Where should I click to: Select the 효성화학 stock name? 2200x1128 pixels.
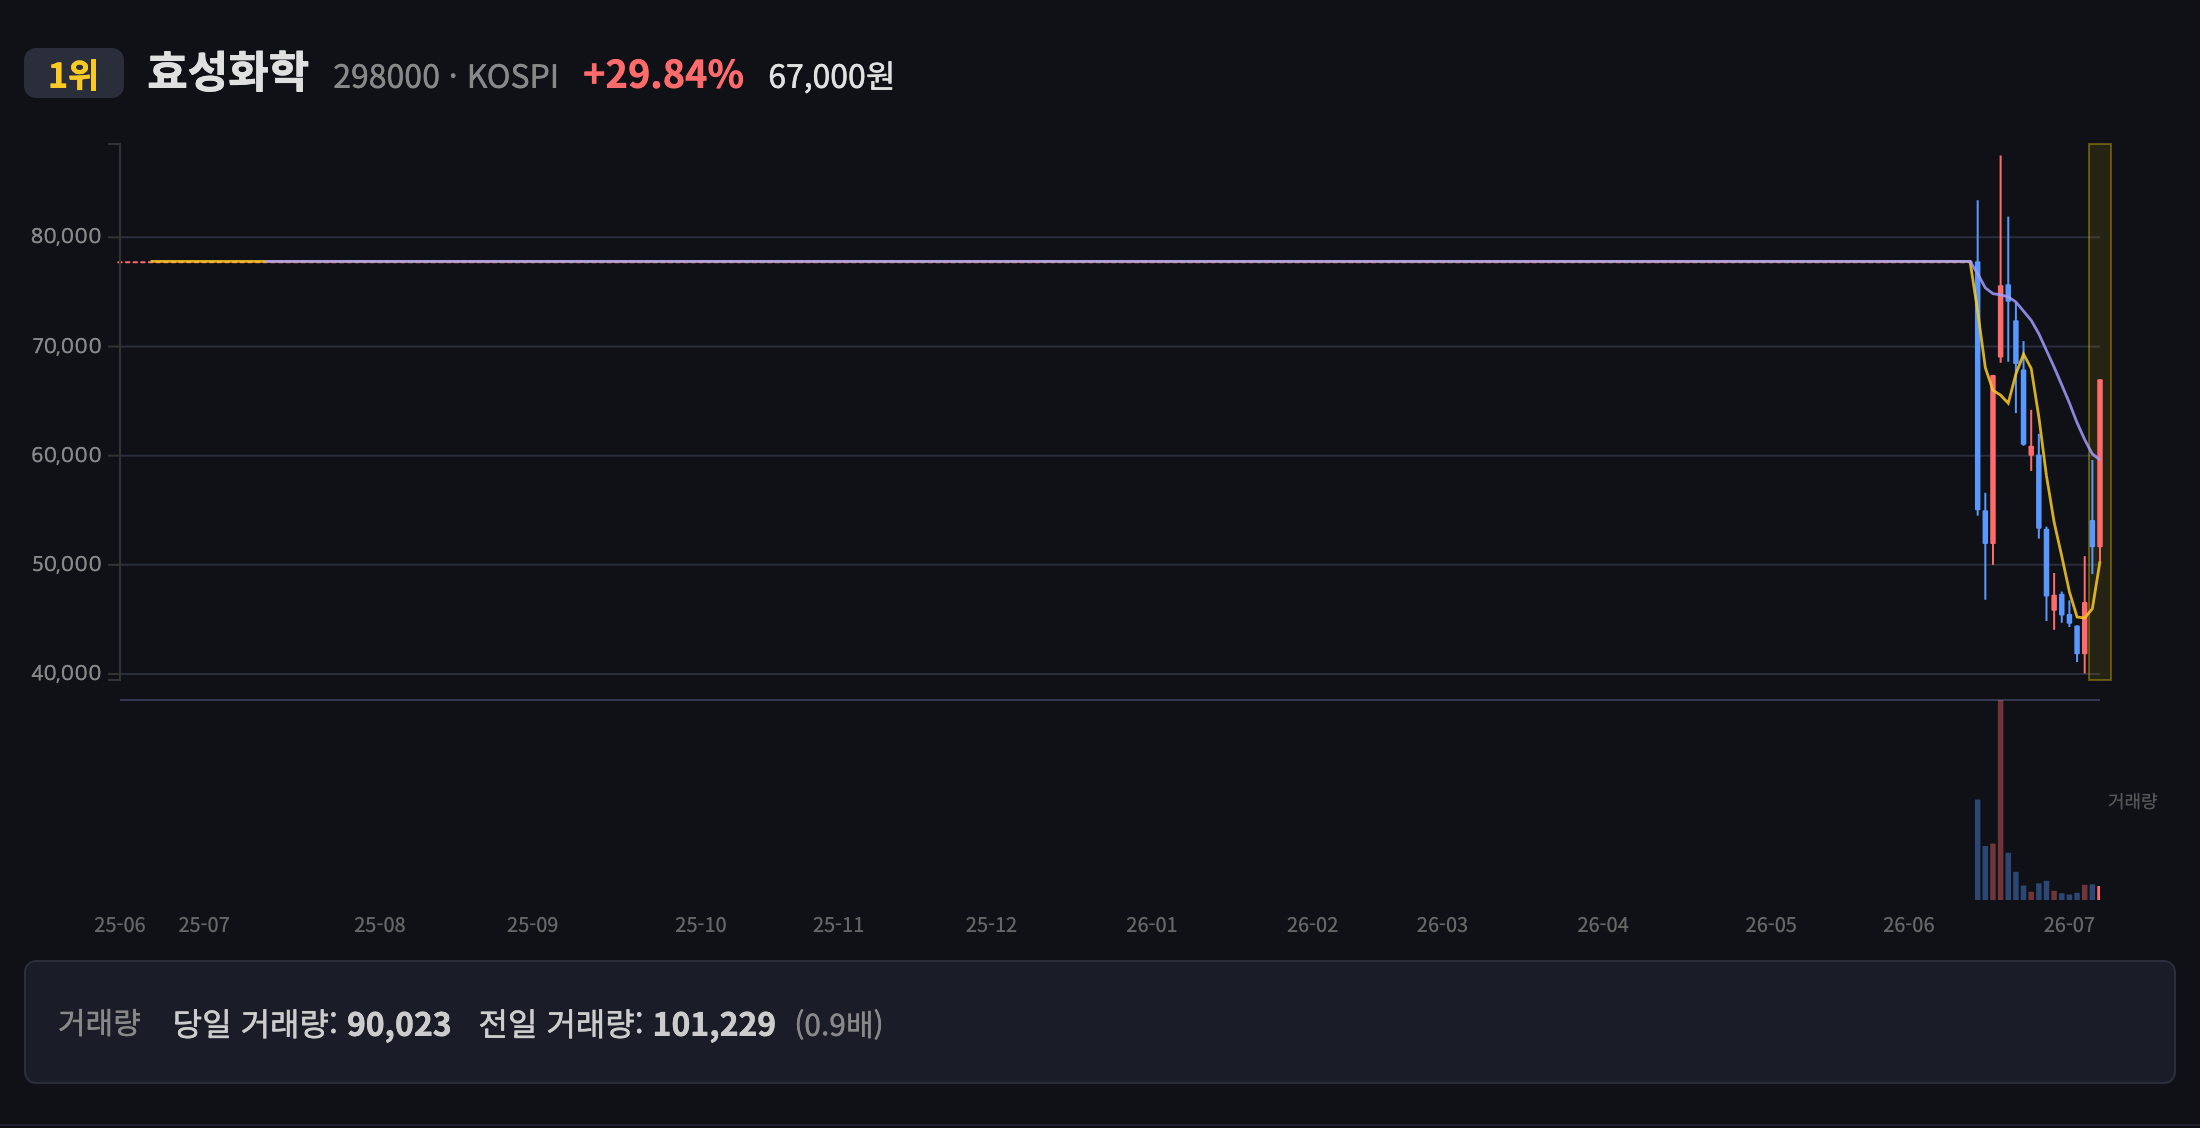pos(228,72)
